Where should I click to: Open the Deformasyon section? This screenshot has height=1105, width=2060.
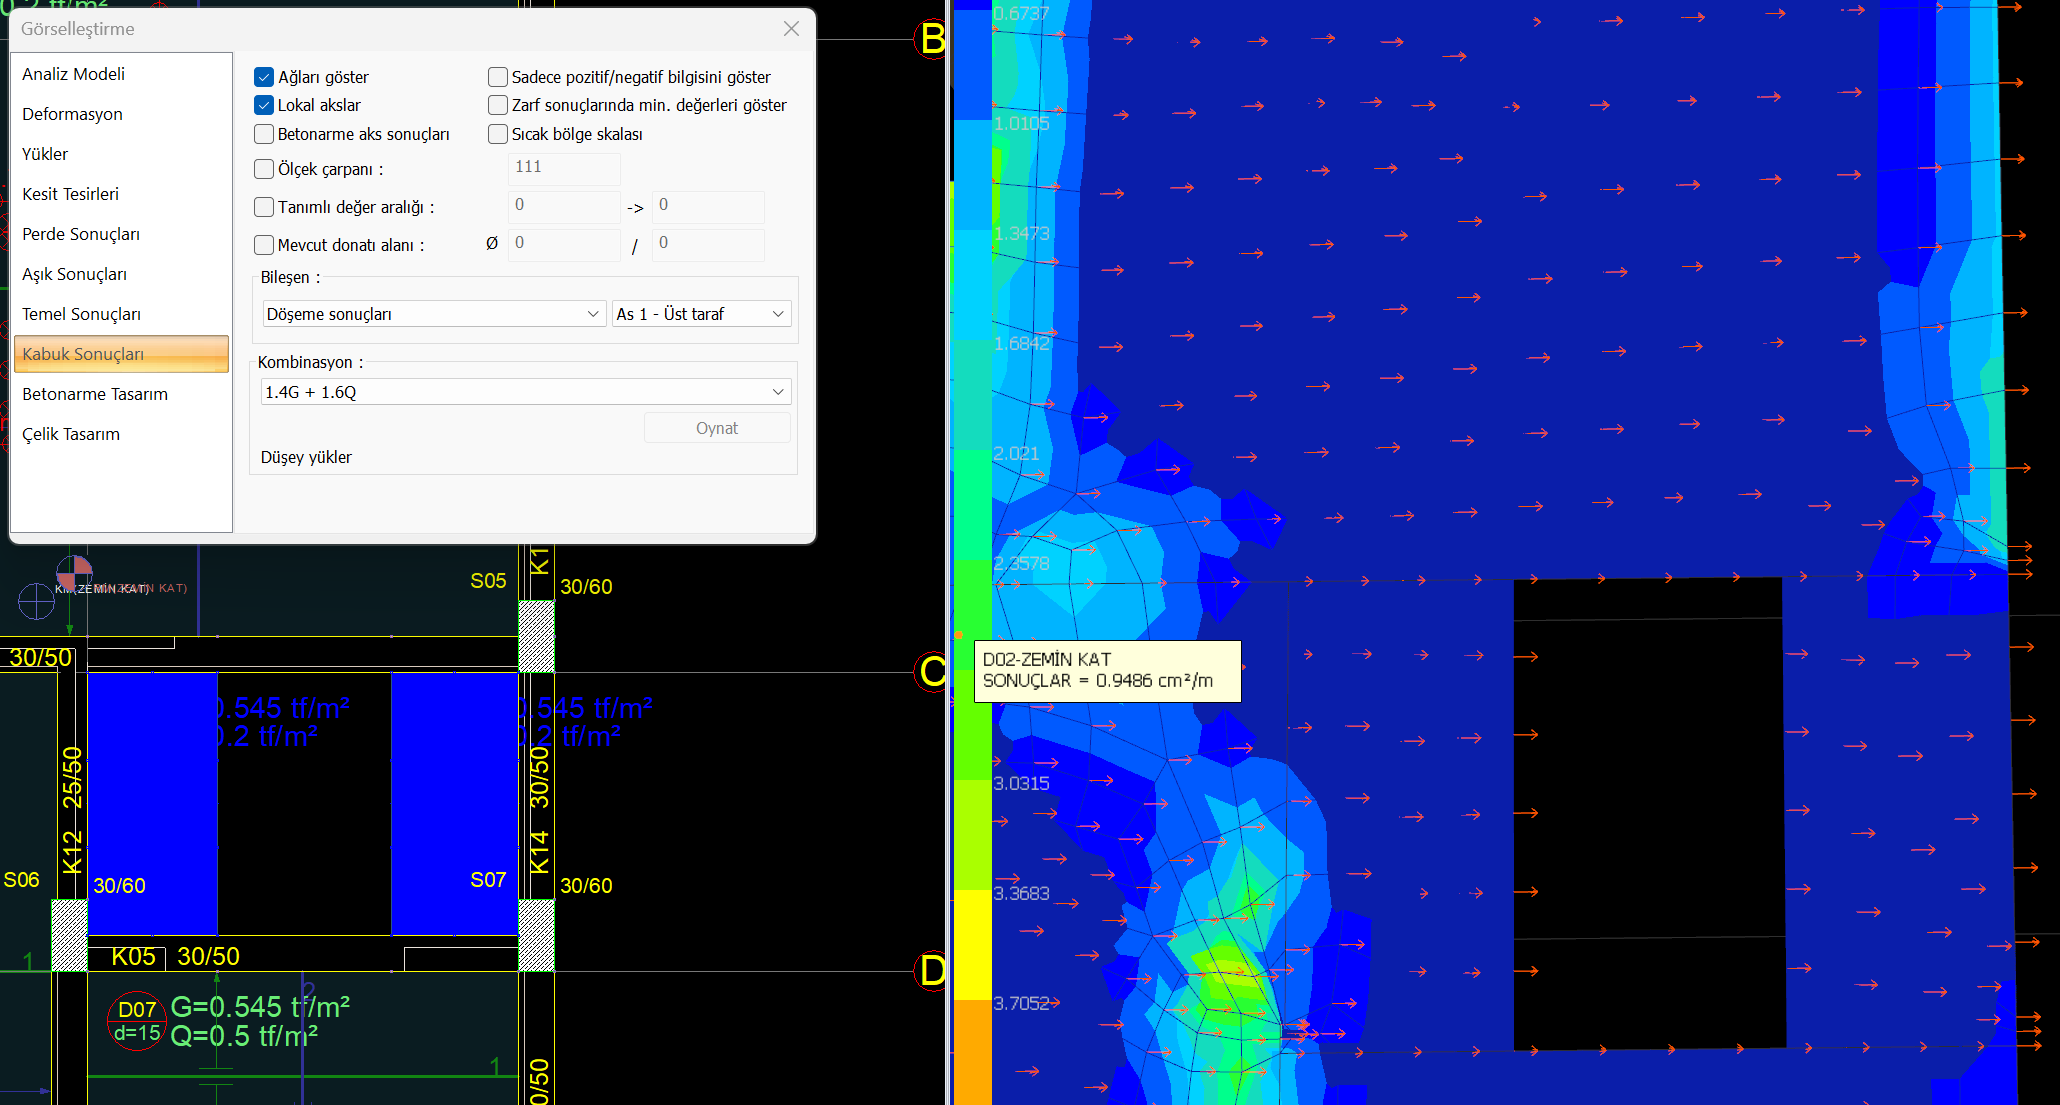(72, 114)
